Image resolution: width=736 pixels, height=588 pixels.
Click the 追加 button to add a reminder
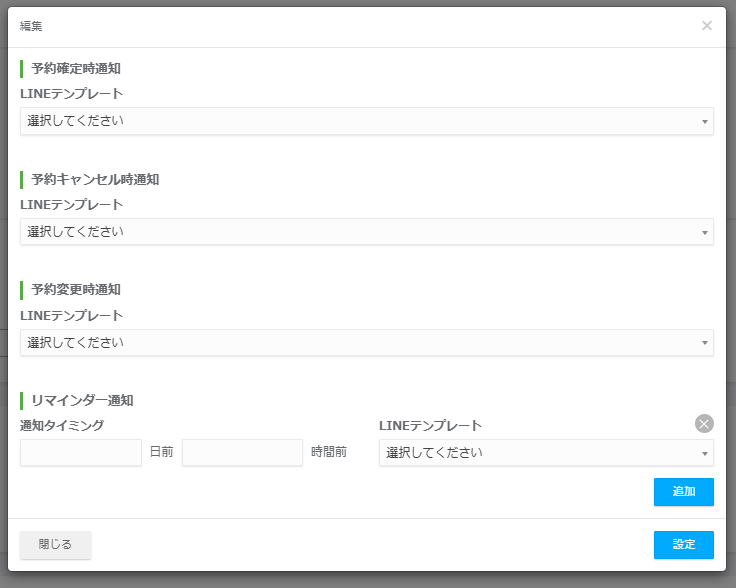pos(683,492)
